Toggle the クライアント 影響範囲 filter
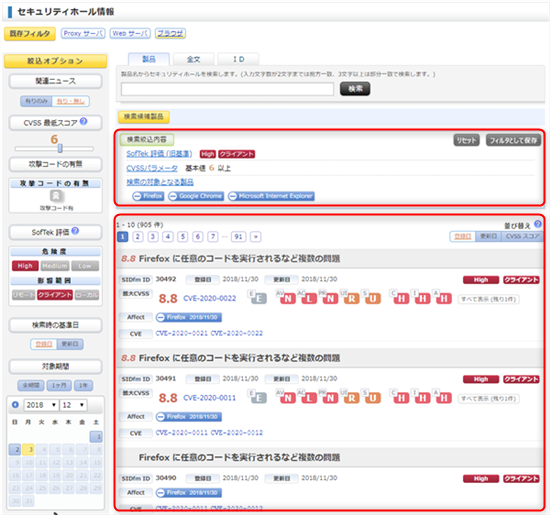Screen dimensions: 550x515 coord(55,295)
